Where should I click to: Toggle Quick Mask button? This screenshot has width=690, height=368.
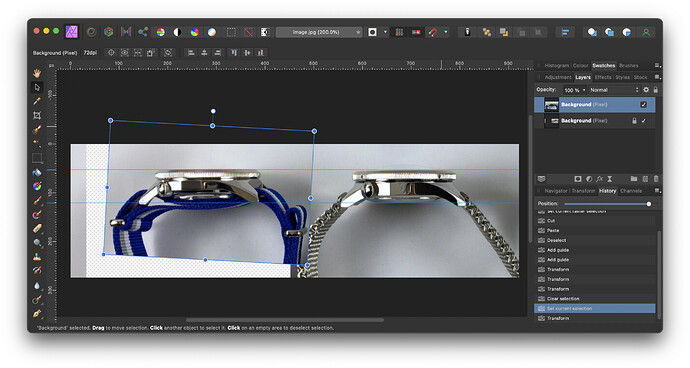[372, 32]
